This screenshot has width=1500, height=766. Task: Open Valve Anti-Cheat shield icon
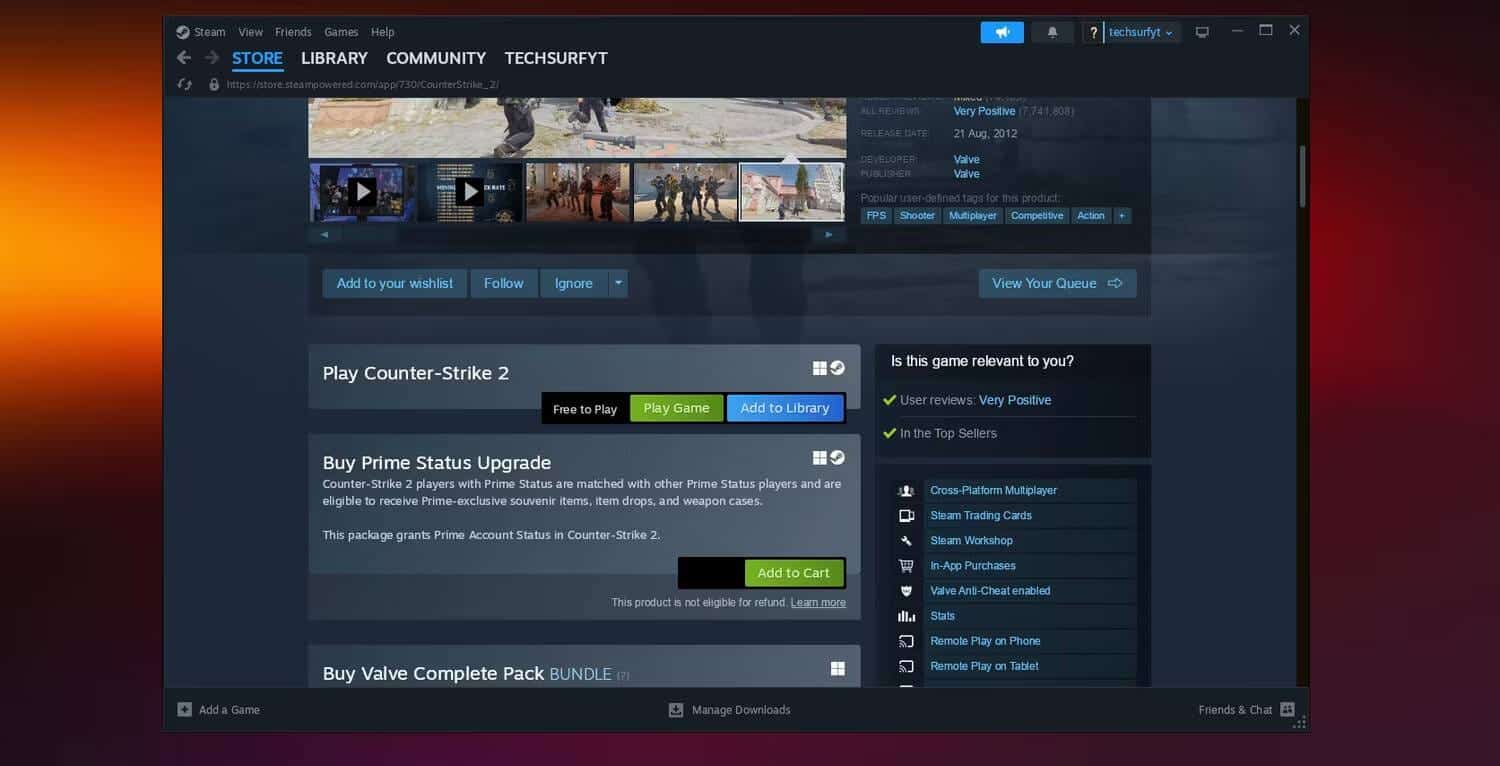point(907,590)
